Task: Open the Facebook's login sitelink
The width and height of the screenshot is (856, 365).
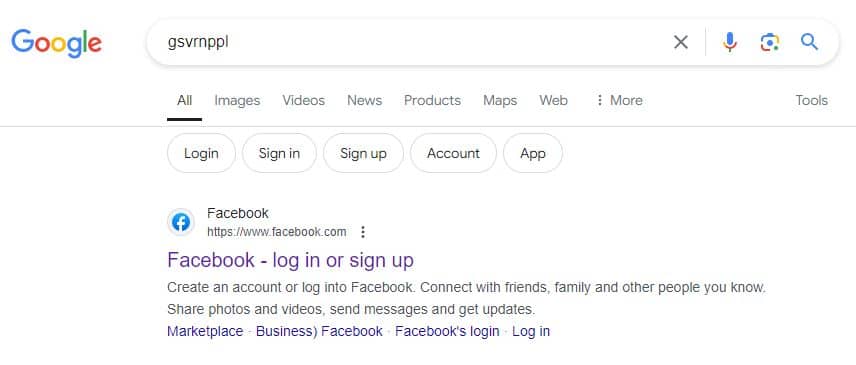Action: click(x=447, y=331)
